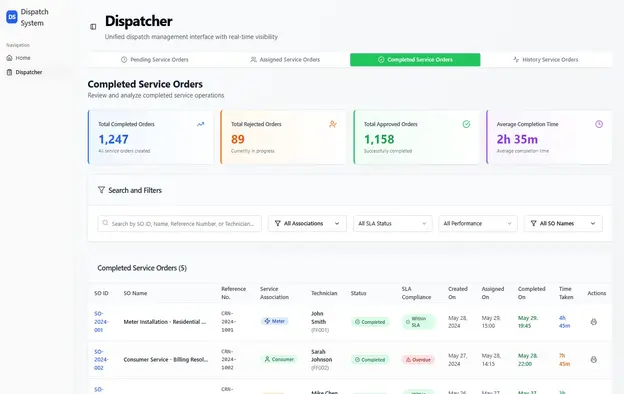Click the SLA Compliance column header
Screen dimensions: 624x394
point(416,293)
